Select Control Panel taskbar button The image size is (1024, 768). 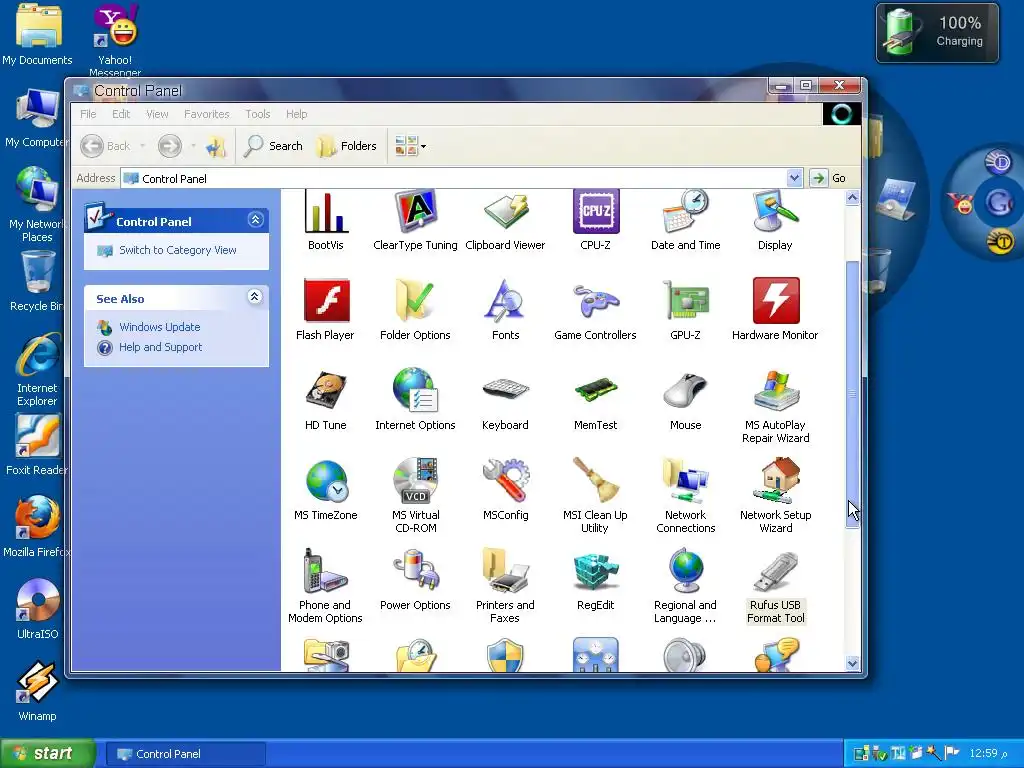[x=185, y=754]
